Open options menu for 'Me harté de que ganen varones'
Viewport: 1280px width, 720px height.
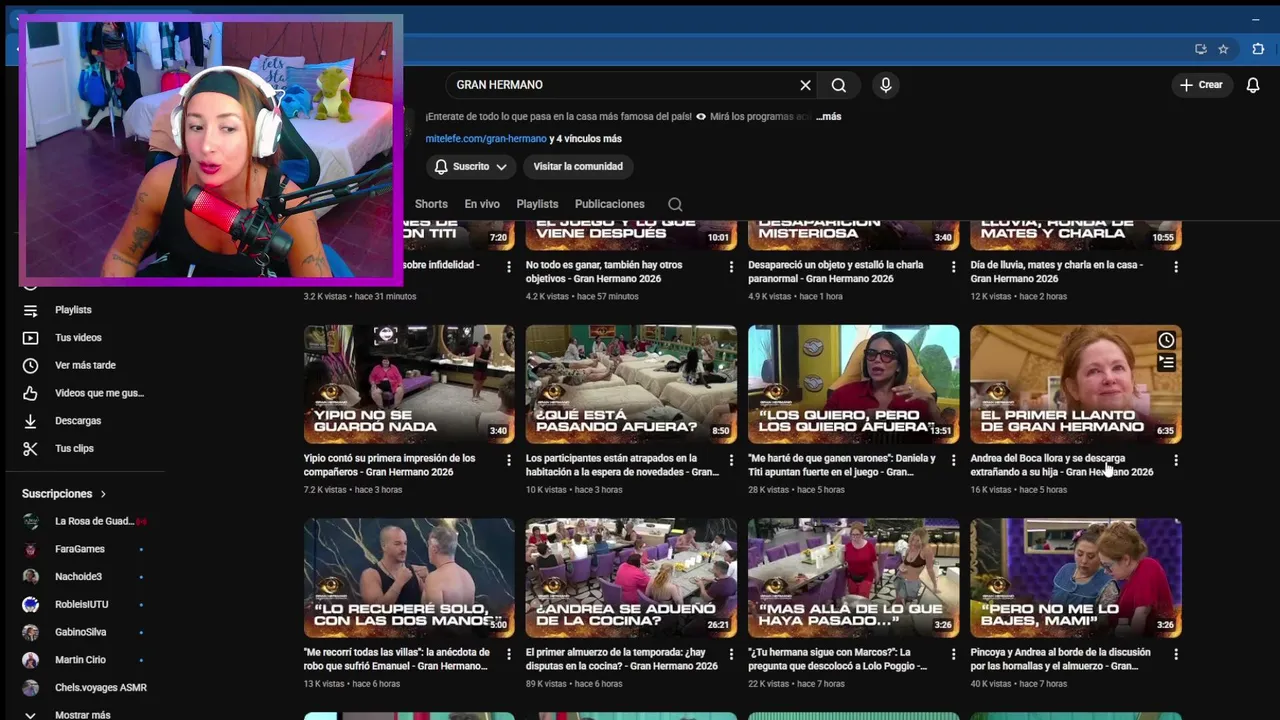coord(953,460)
